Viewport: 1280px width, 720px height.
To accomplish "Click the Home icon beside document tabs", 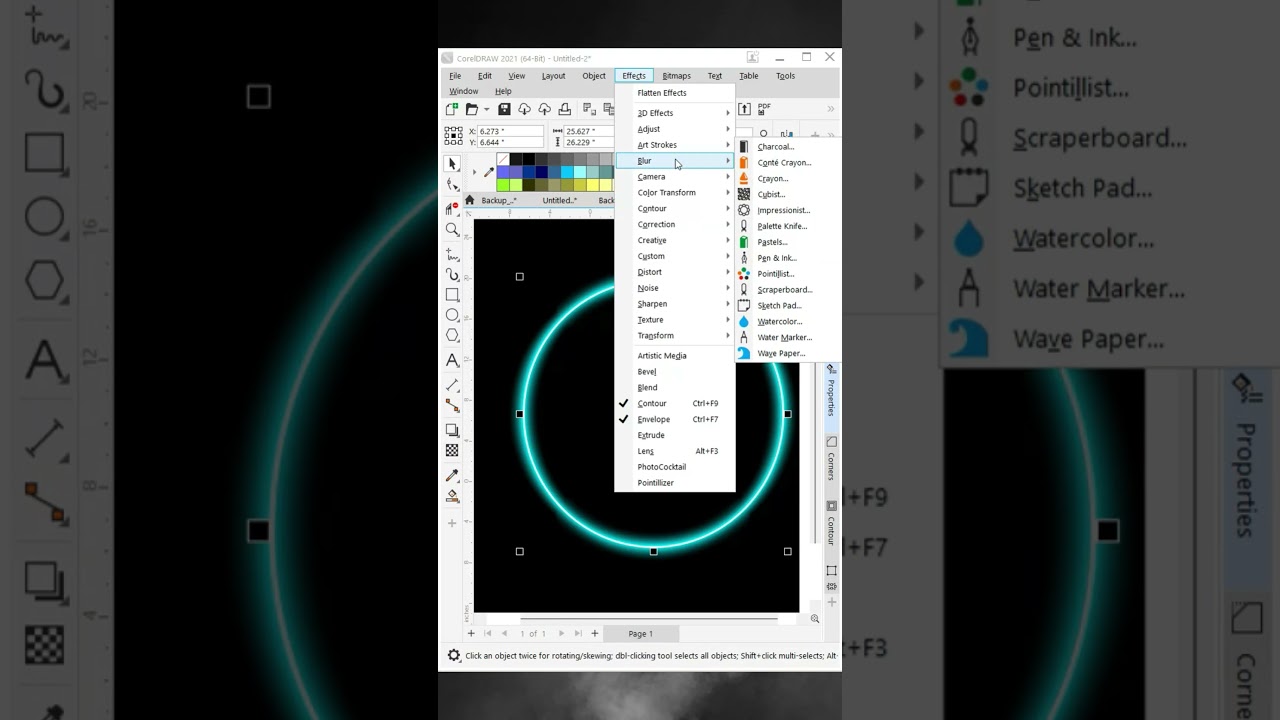I will click(470, 200).
